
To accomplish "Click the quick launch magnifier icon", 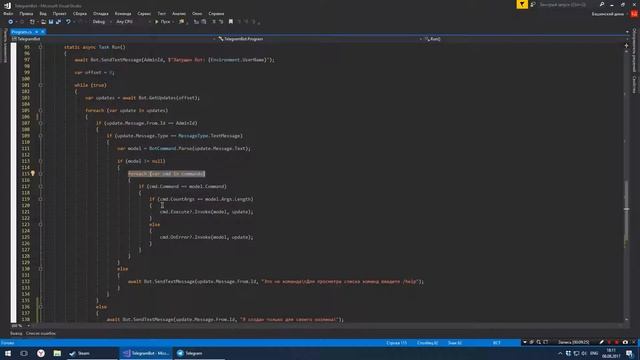I will click(602, 4).
